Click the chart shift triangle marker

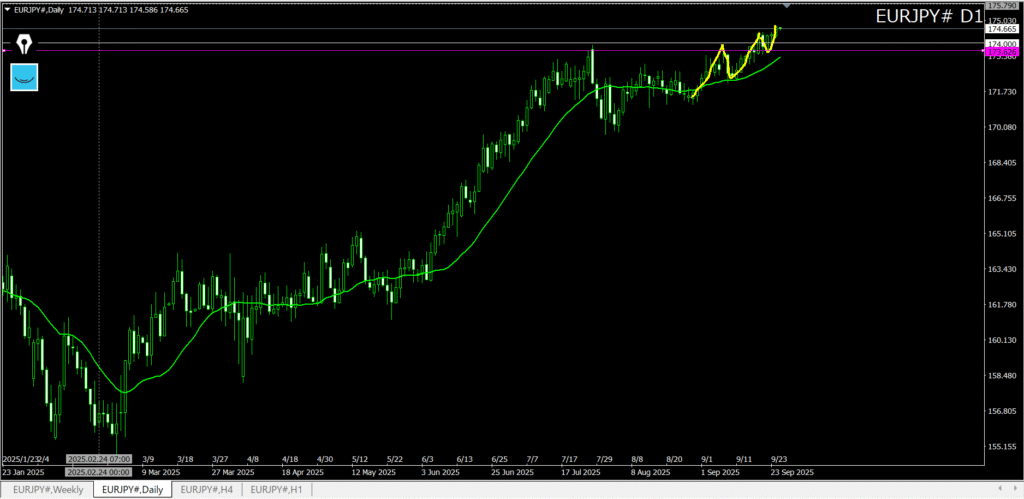click(788, 6)
